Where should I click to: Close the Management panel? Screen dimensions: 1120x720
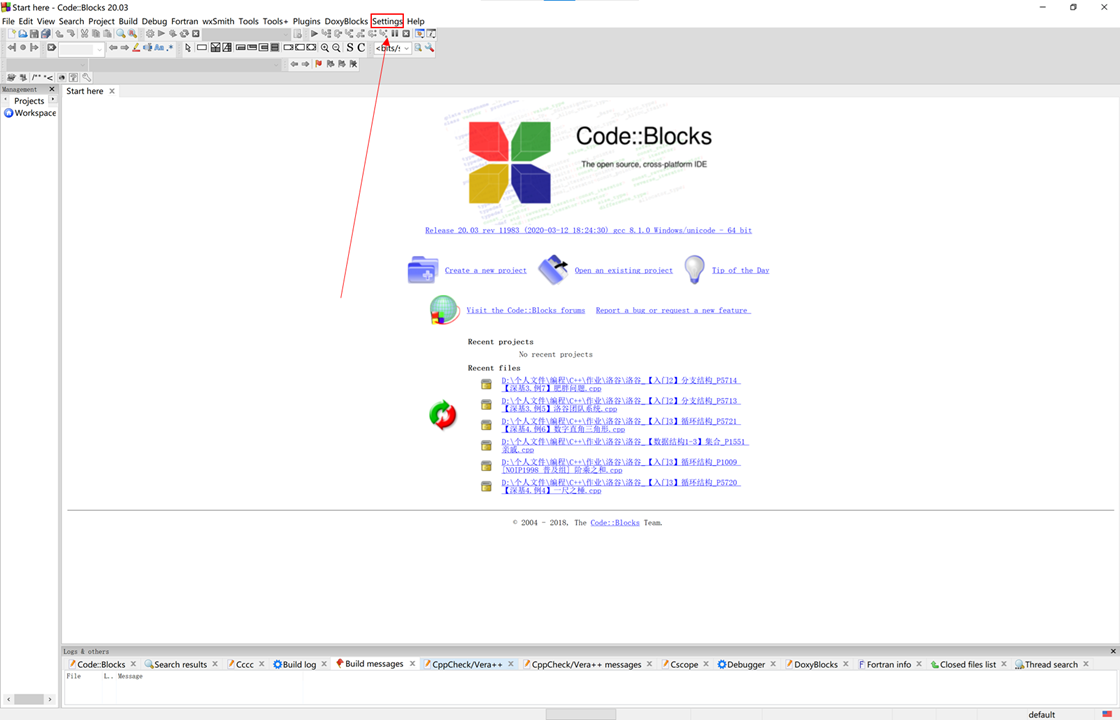click(x=51, y=89)
